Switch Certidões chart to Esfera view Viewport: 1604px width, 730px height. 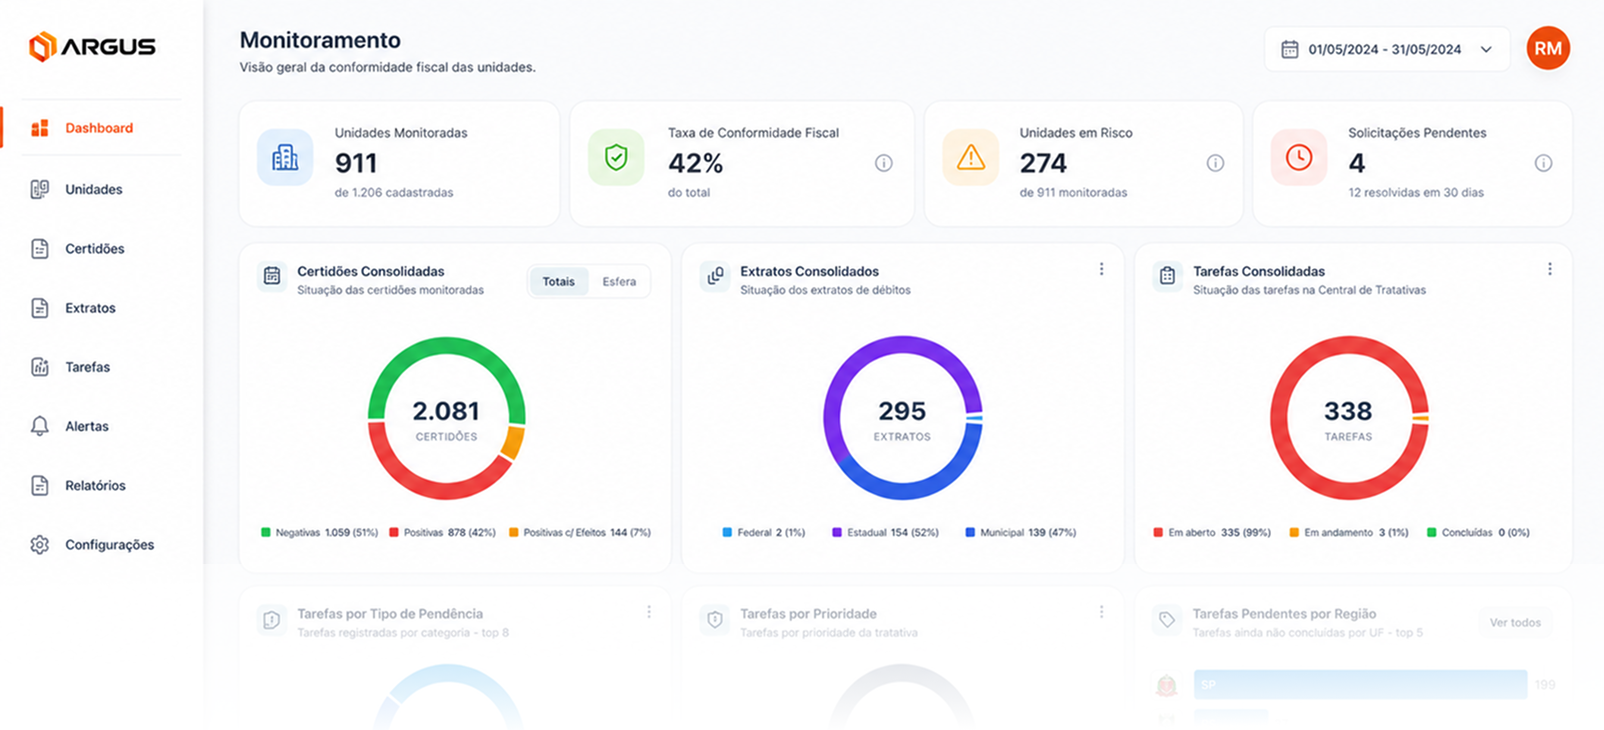point(619,282)
